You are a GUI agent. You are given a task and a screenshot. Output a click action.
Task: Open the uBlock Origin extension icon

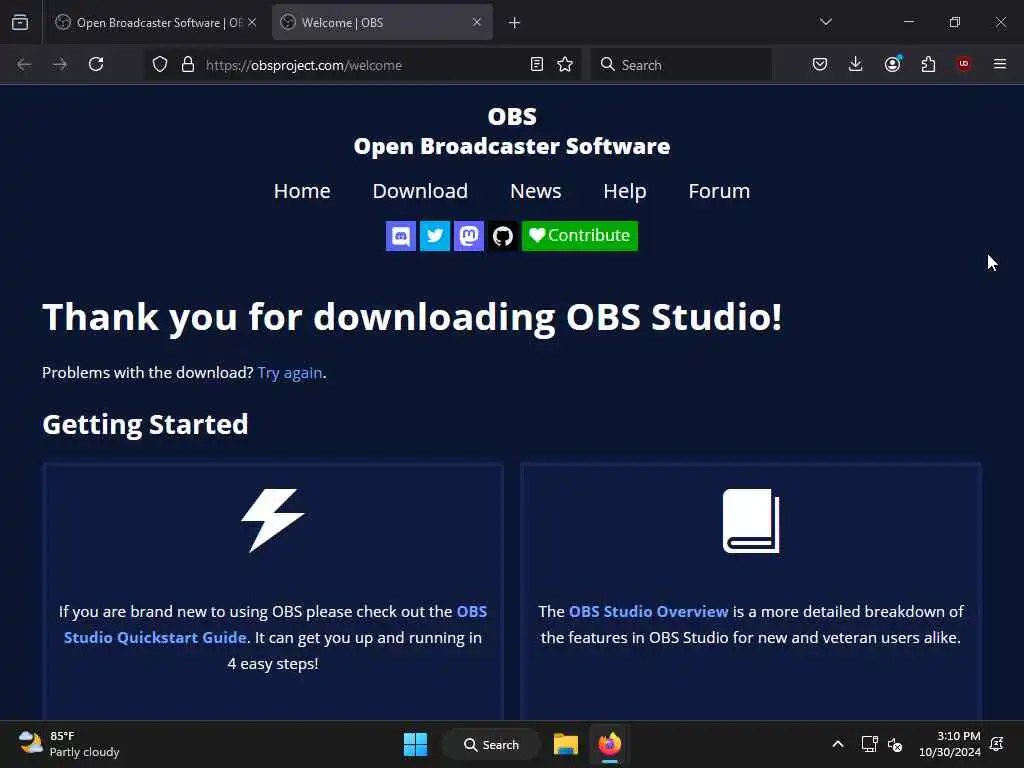pos(964,64)
